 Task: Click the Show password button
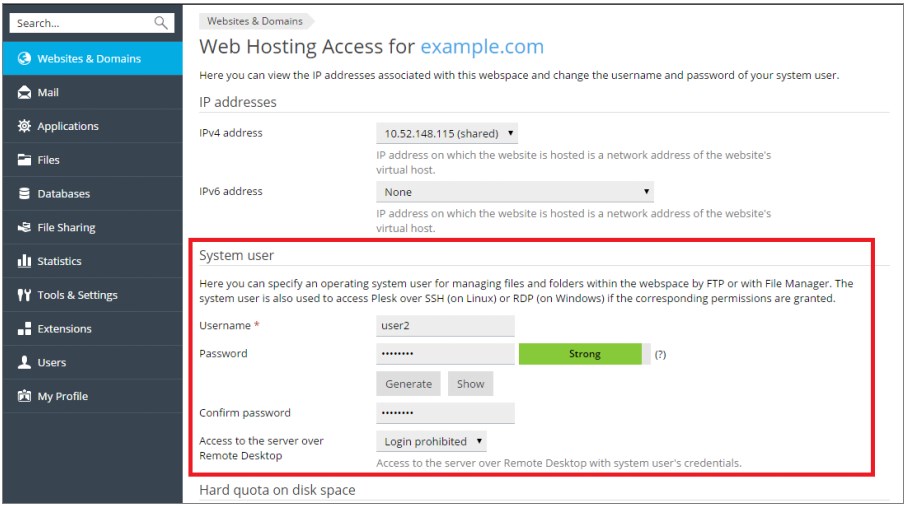coord(470,384)
